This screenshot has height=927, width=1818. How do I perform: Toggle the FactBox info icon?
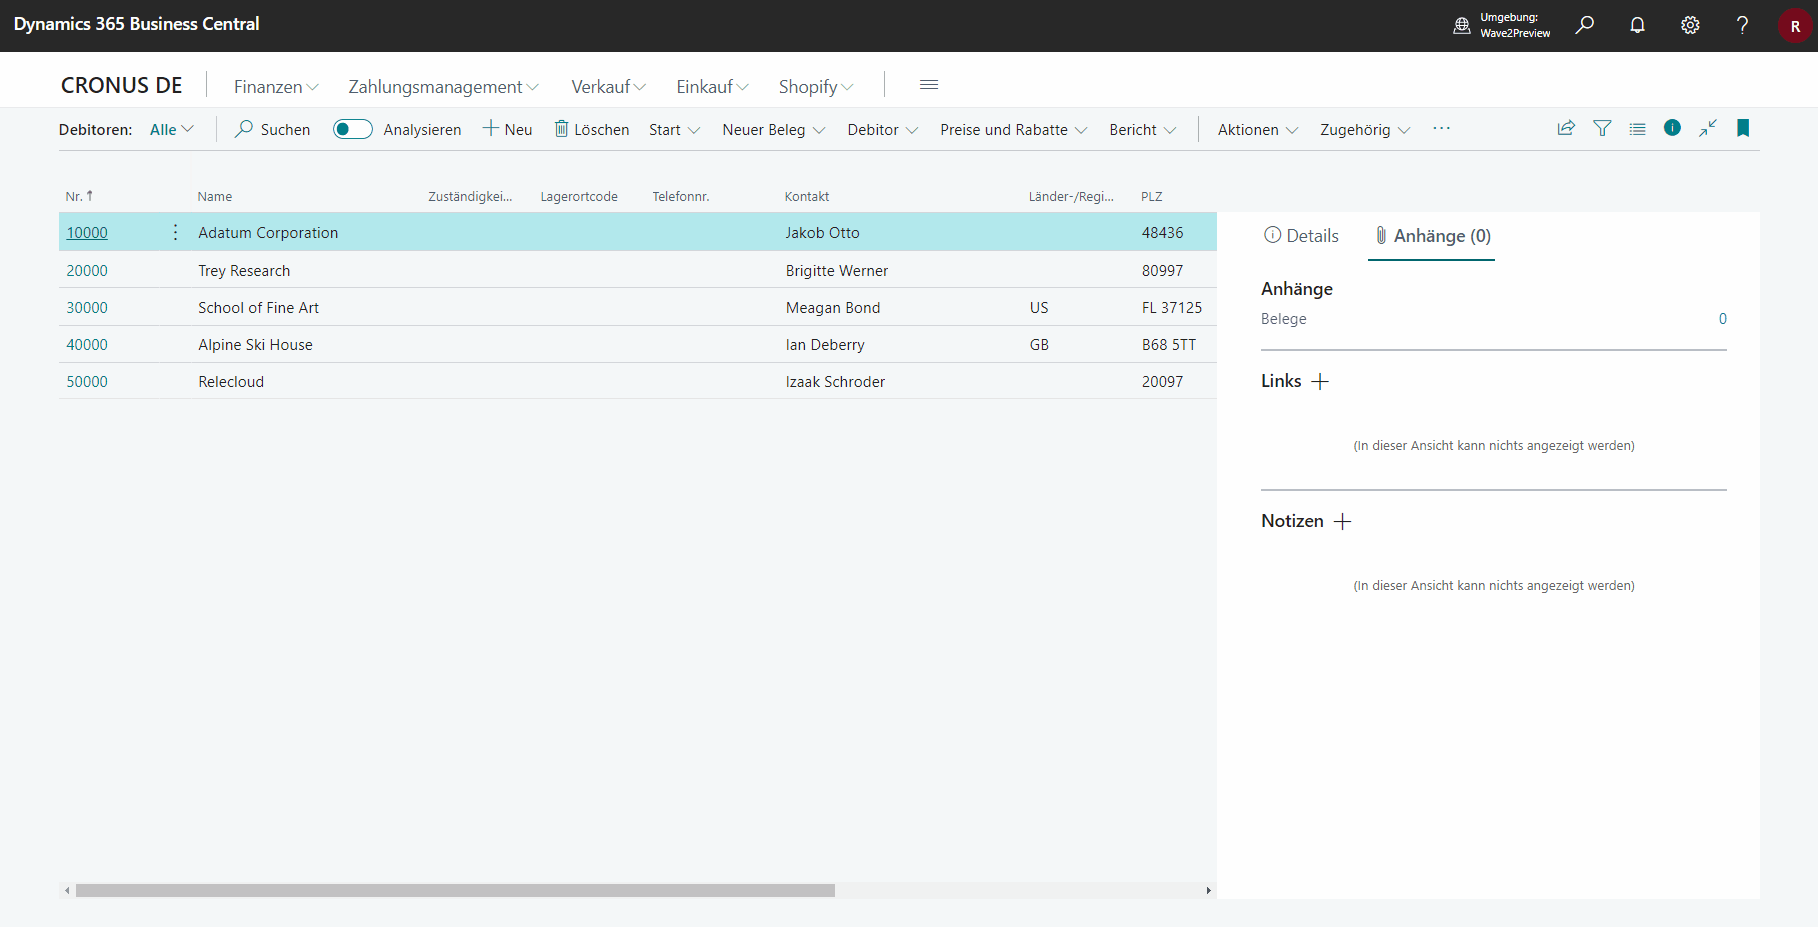(1672, 128)
